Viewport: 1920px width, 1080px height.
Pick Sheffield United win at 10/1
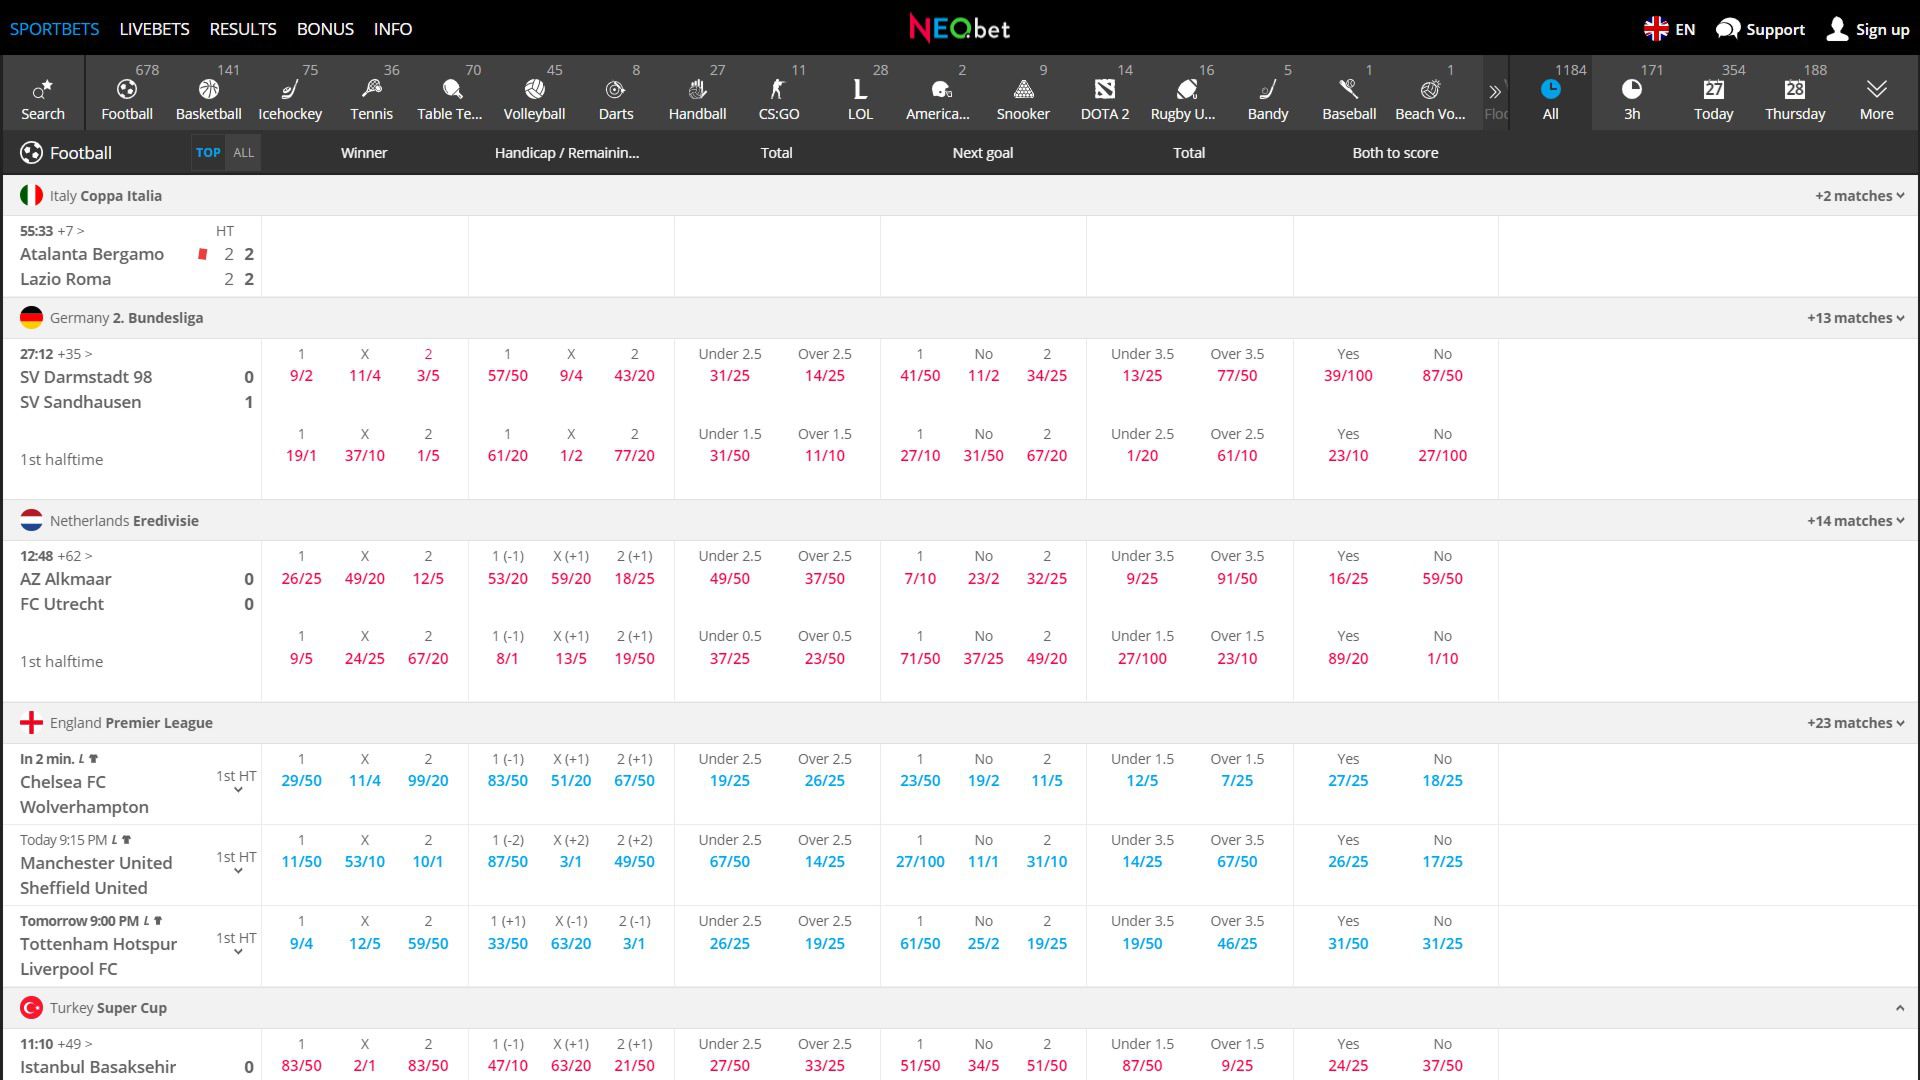pyautogui.click(x=428, y=862)
